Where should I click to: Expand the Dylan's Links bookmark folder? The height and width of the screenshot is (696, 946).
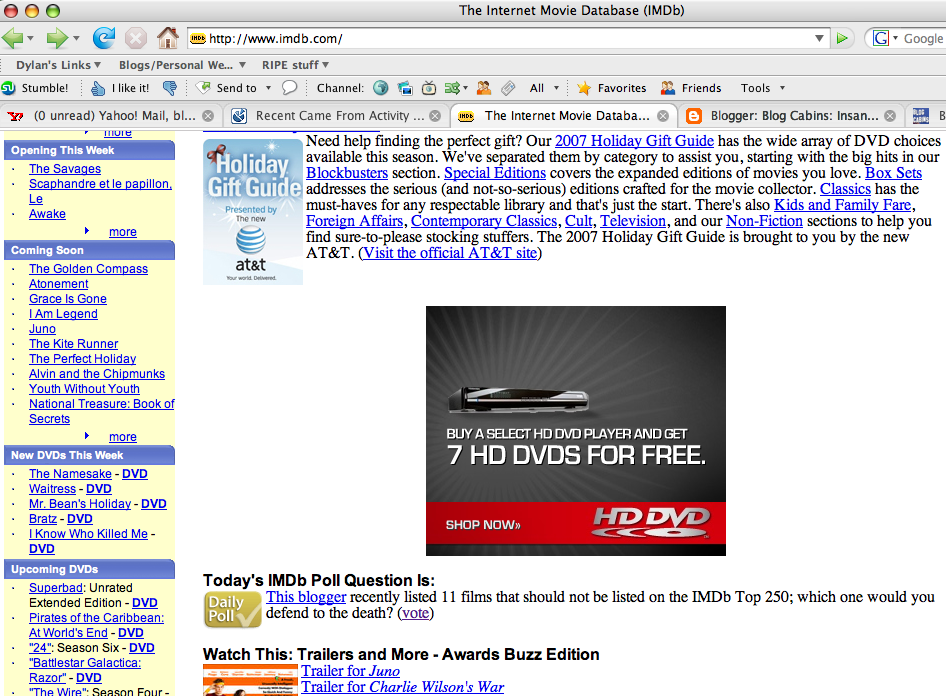pos(59,65)
